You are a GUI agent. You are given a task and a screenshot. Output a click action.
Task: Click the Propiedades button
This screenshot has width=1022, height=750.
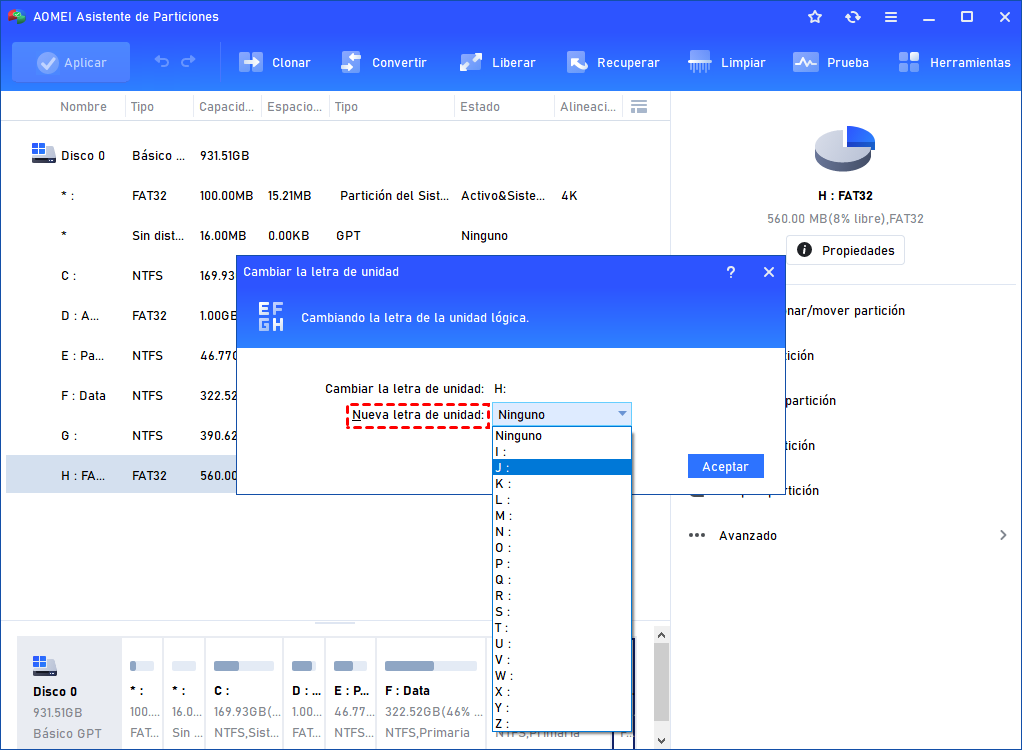coord(845,250)
